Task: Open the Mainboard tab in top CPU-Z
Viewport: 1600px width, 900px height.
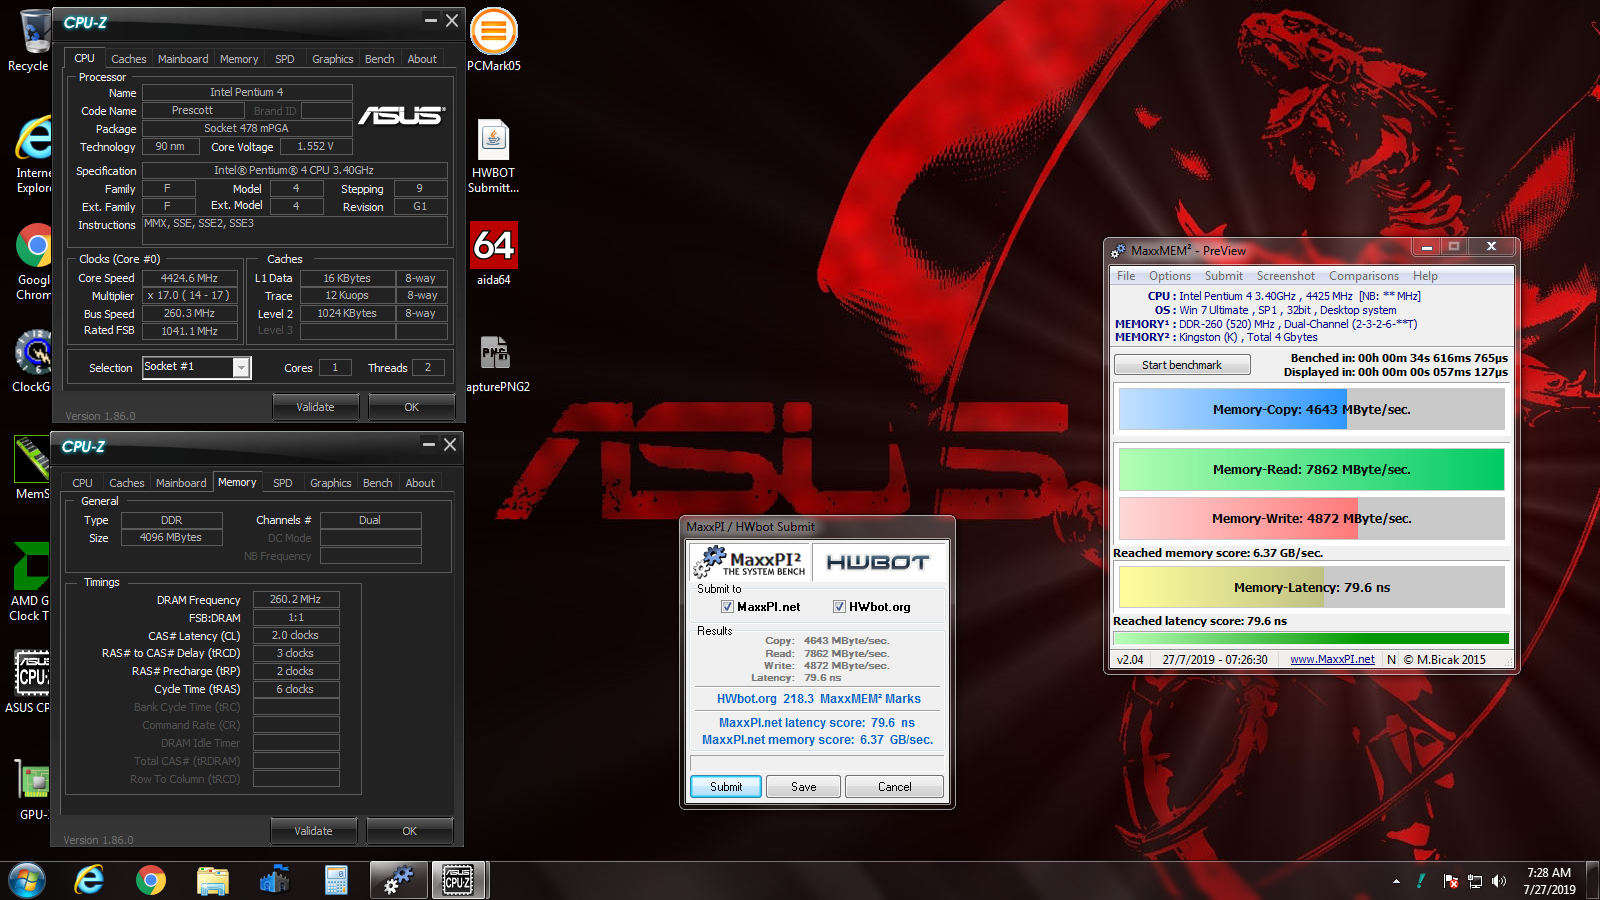Action: pyautogui.click(x=183, y=59)
